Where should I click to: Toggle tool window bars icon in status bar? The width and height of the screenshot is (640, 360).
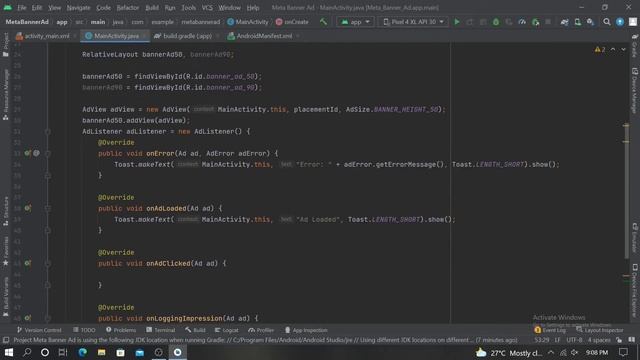click(x=6, y=340)
